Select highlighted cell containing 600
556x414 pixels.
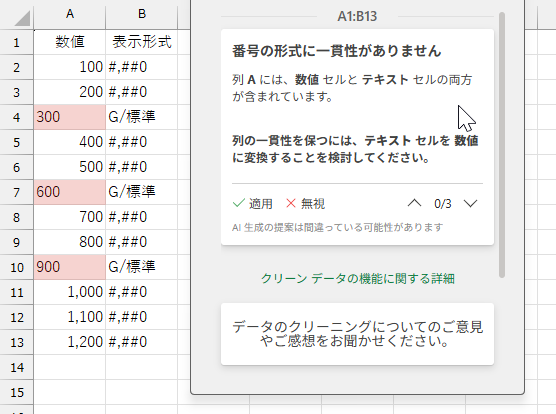pyautogui.click(x=70, y=192)
